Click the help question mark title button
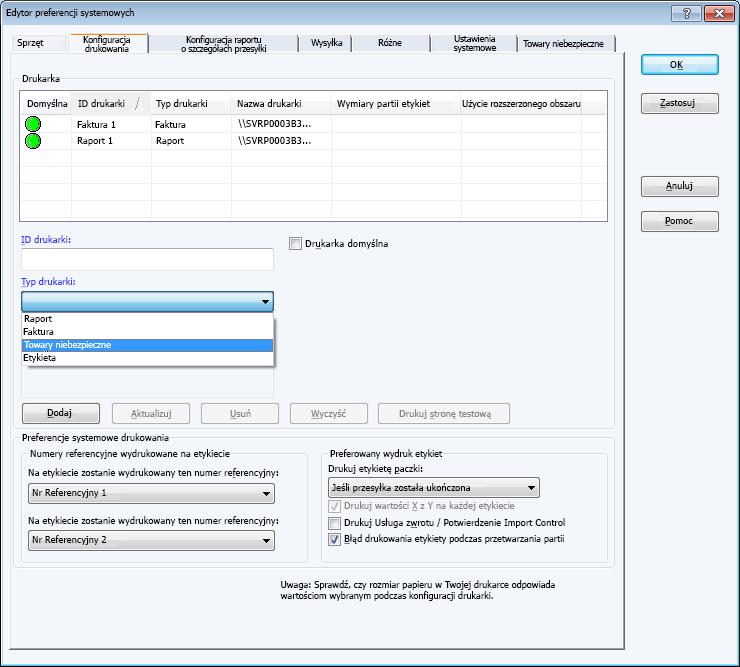This screenshot has width=740, height=667. coord(687,13)
